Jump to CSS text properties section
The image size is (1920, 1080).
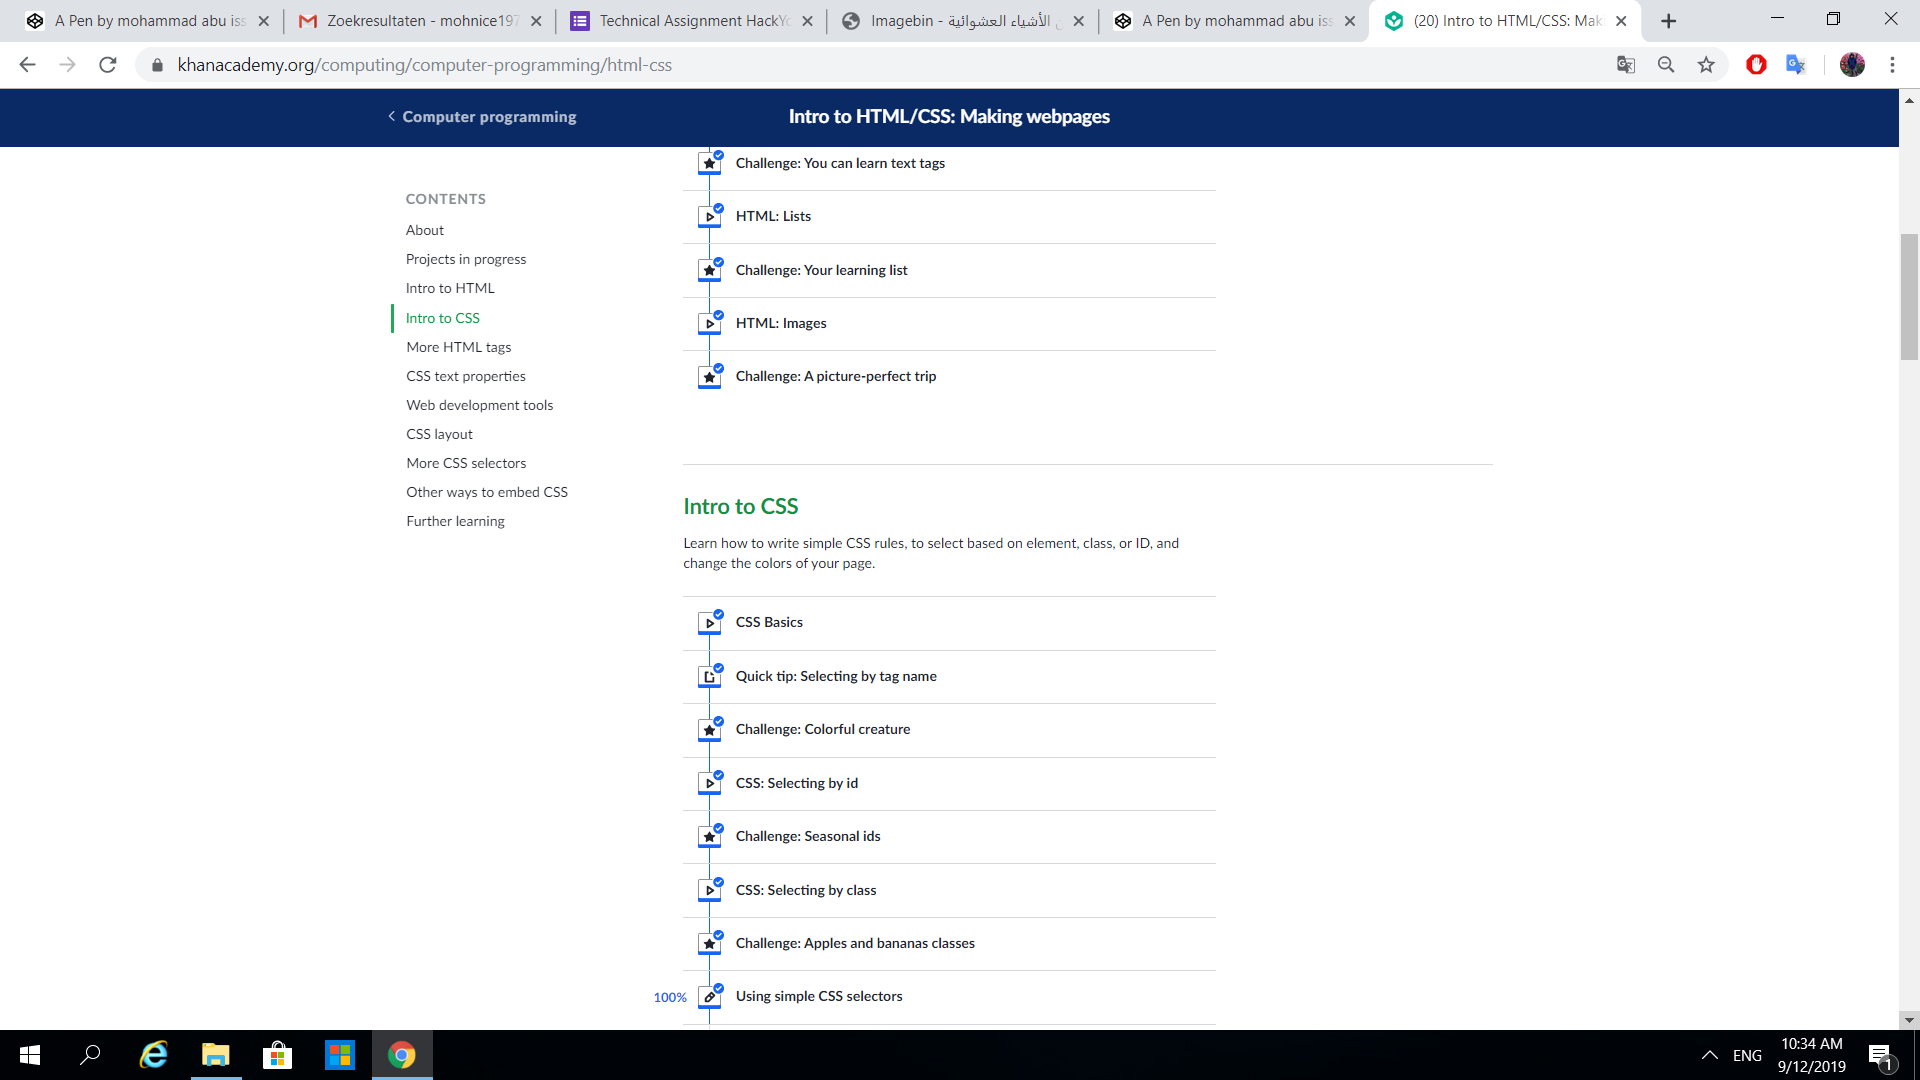[x=465, y=376]
